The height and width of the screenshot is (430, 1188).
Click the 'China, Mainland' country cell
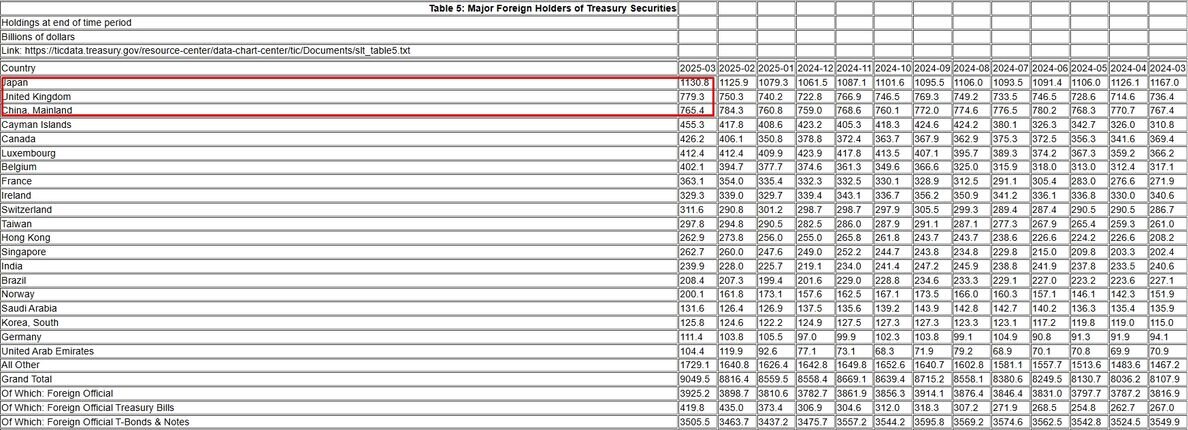pos(339,111)
